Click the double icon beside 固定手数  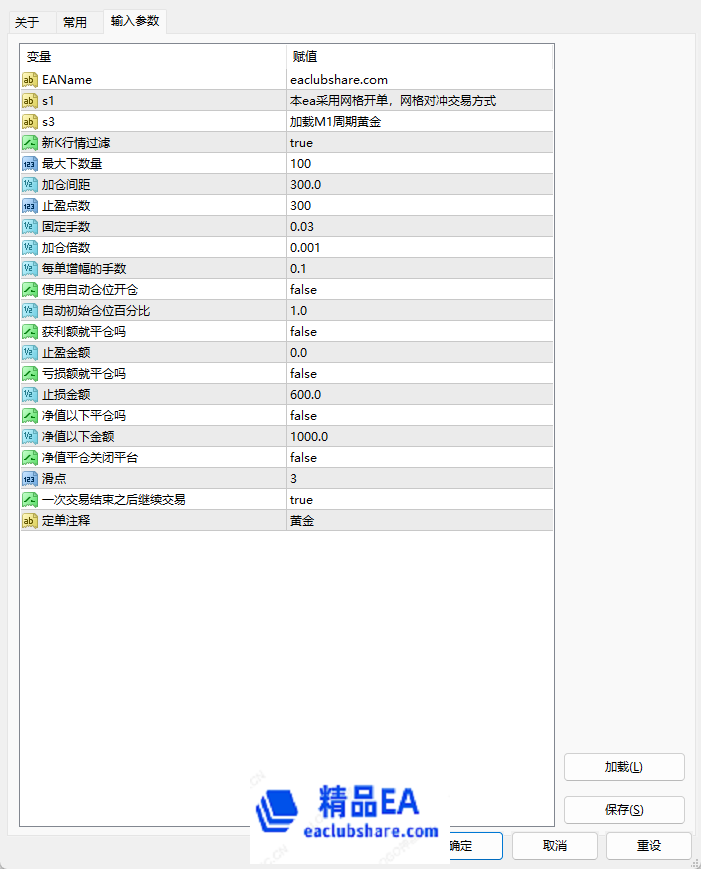coord(29,227)
